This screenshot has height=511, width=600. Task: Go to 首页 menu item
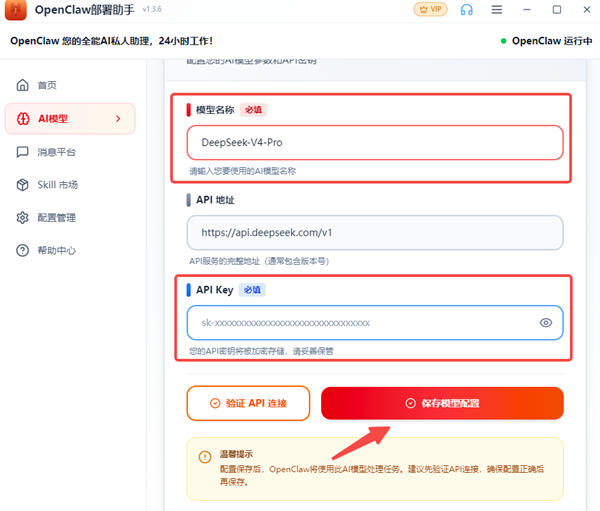tap(70, 85)
